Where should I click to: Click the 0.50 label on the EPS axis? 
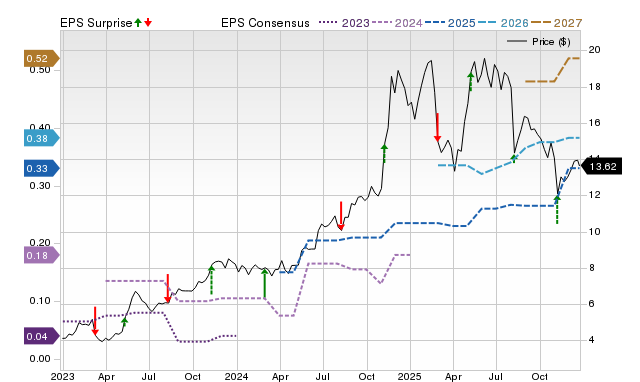[x=40, y=70]
